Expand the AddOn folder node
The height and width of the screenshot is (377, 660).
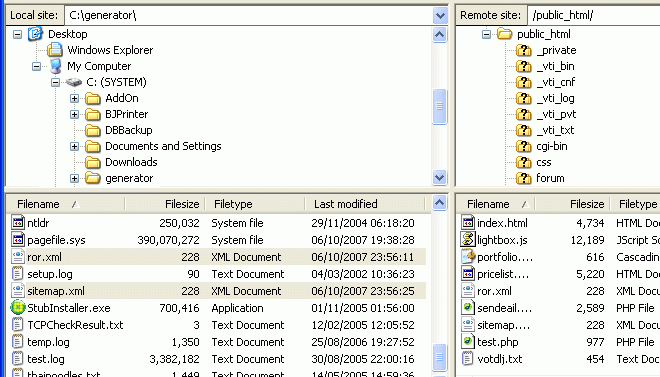click(75, 98)
